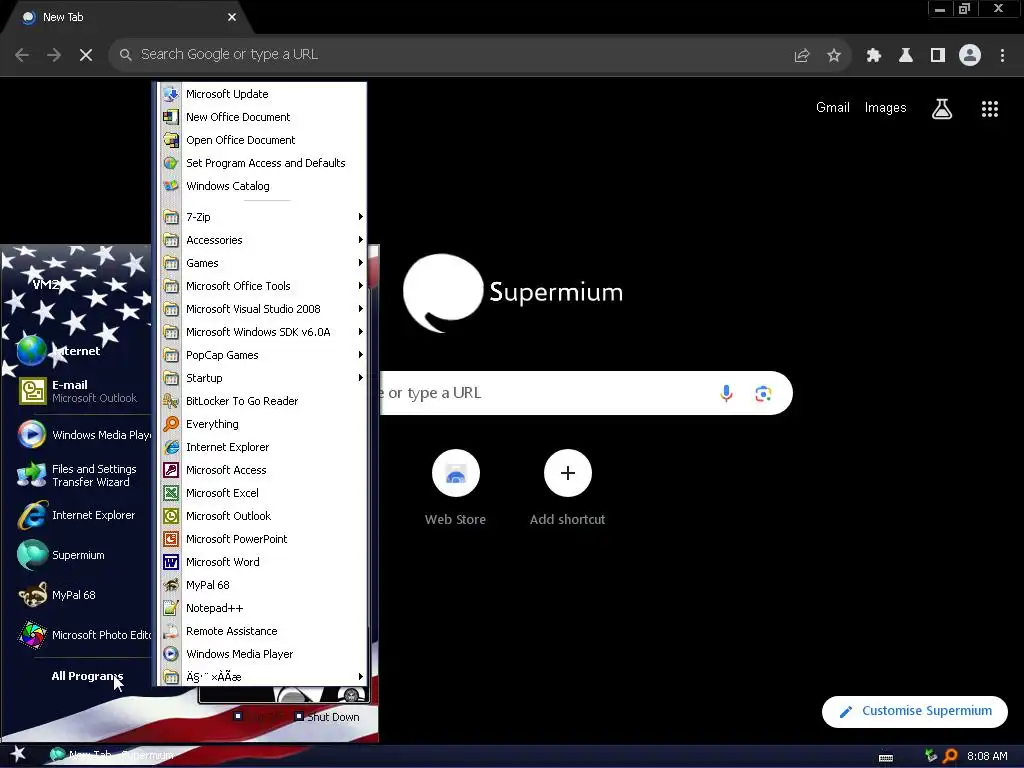Toggle the side panel icon
Screen dimensions: 1024x768
pos(938,55)
